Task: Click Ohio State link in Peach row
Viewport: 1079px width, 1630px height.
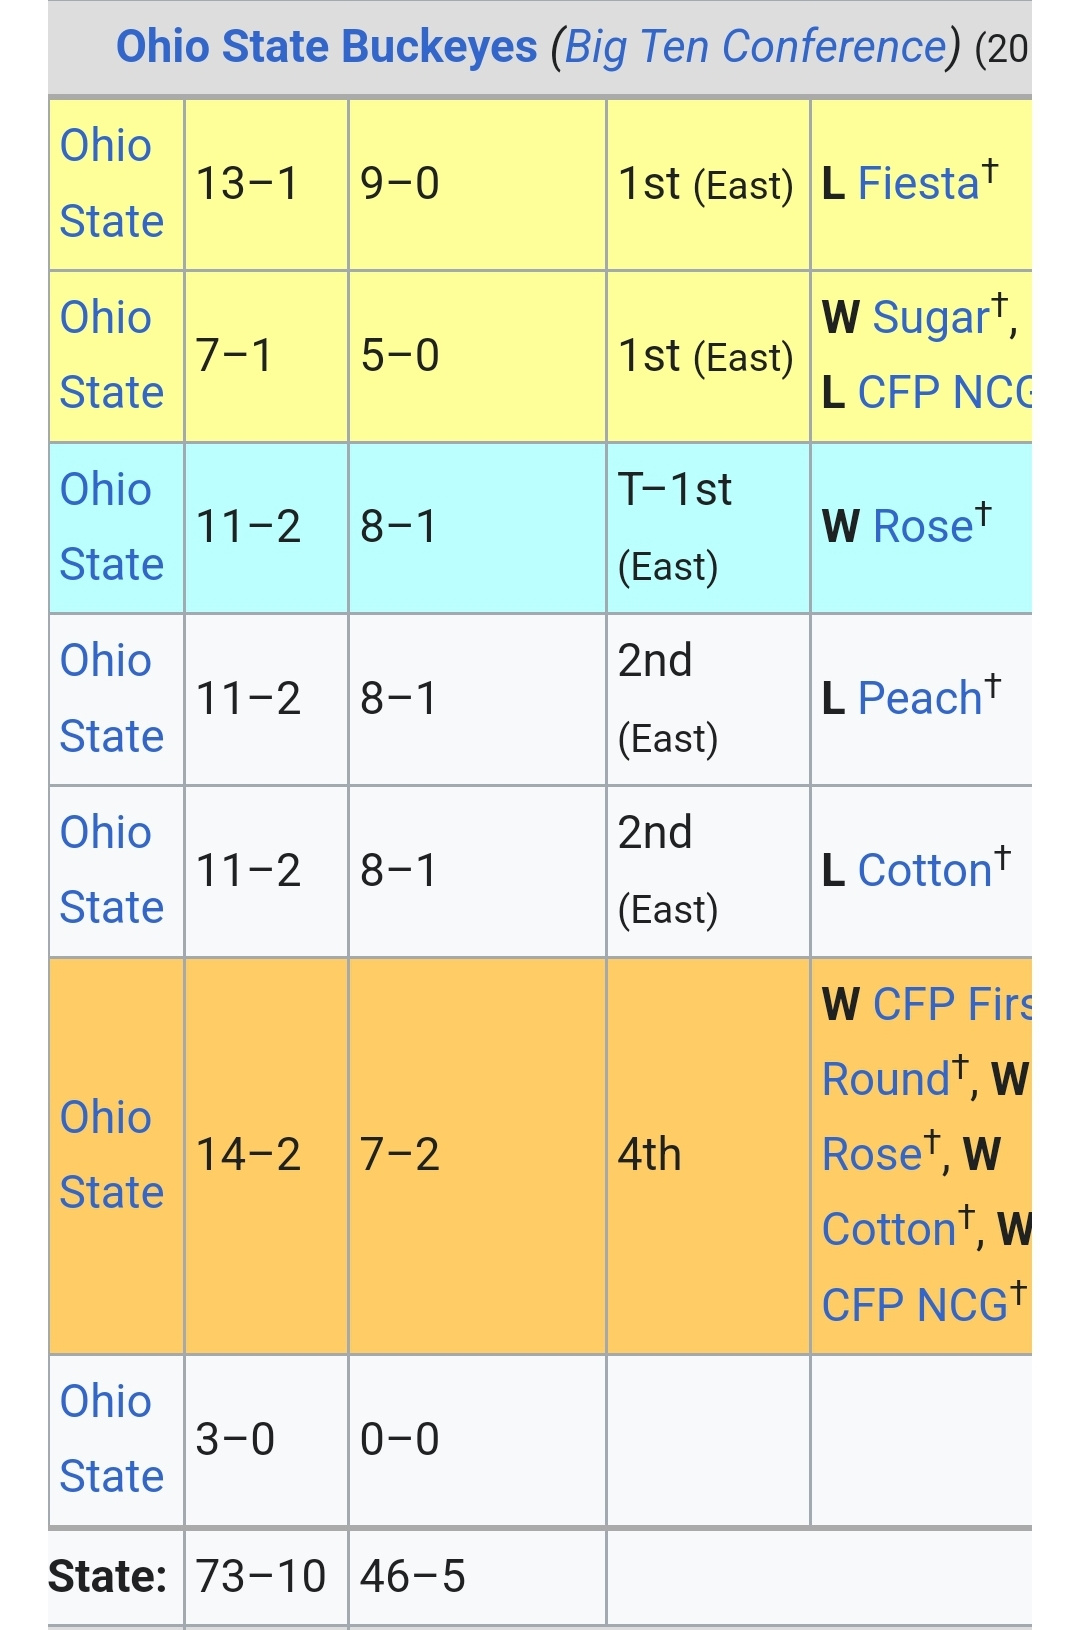Action: tap(111, 698)
